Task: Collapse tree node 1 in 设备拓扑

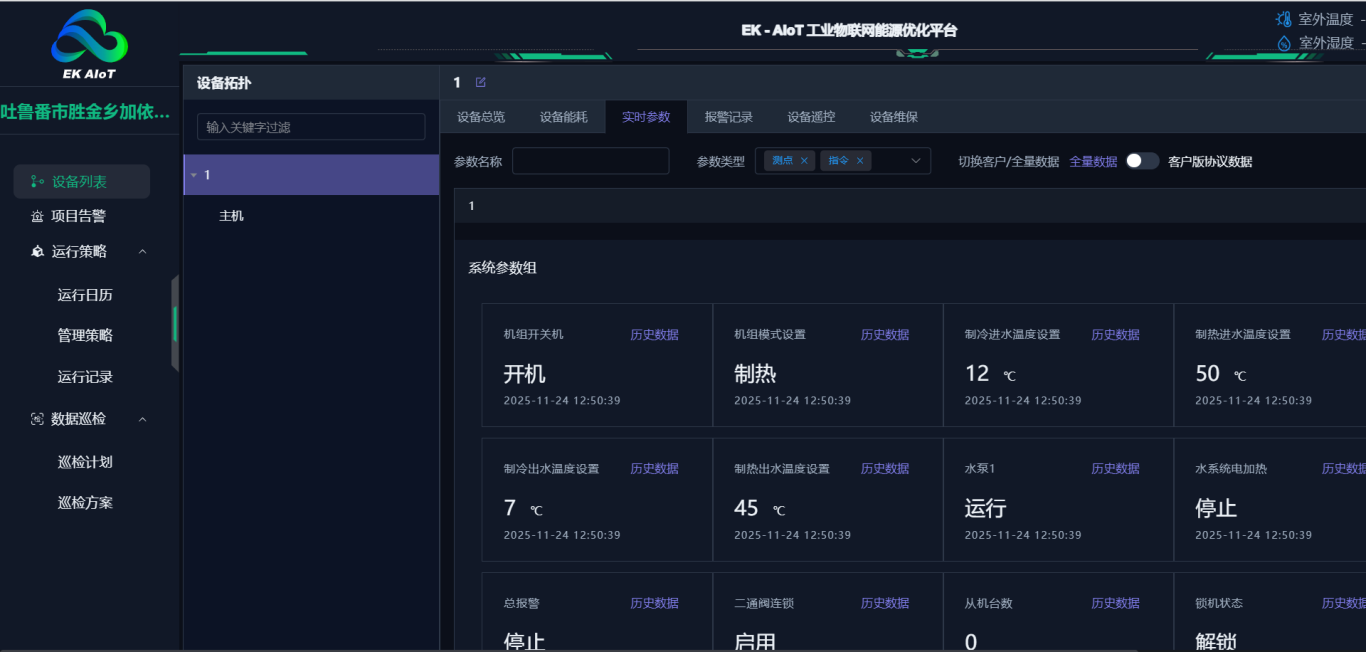Action: (x=194, y=175)
